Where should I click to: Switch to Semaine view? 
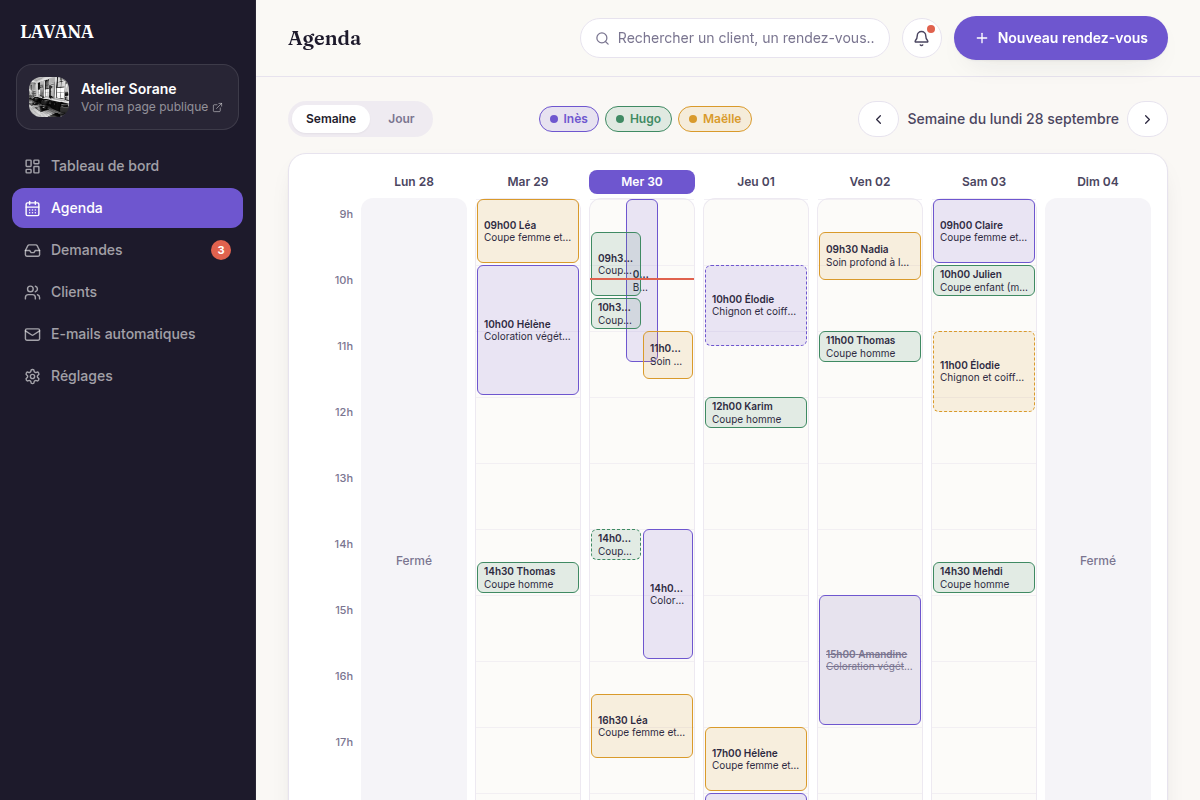click(331, 118)
